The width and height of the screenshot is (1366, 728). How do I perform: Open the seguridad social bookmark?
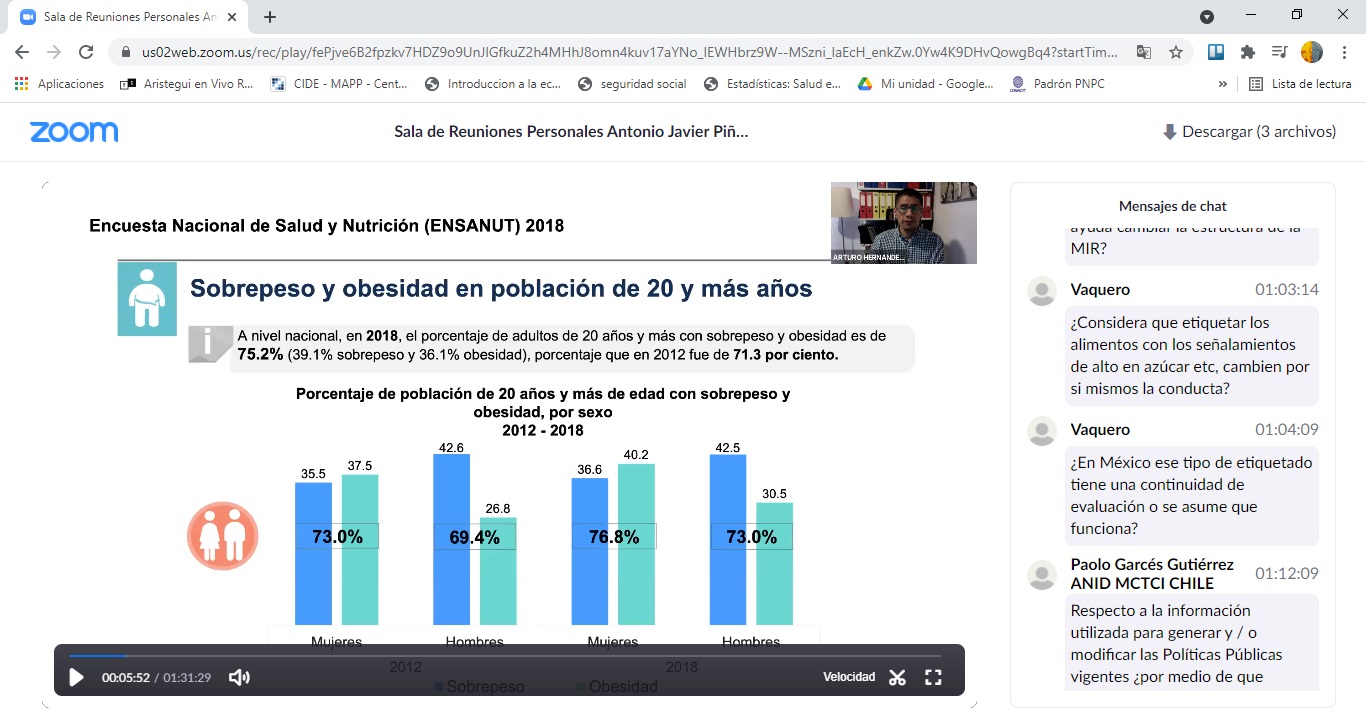[x=632, y=84]
